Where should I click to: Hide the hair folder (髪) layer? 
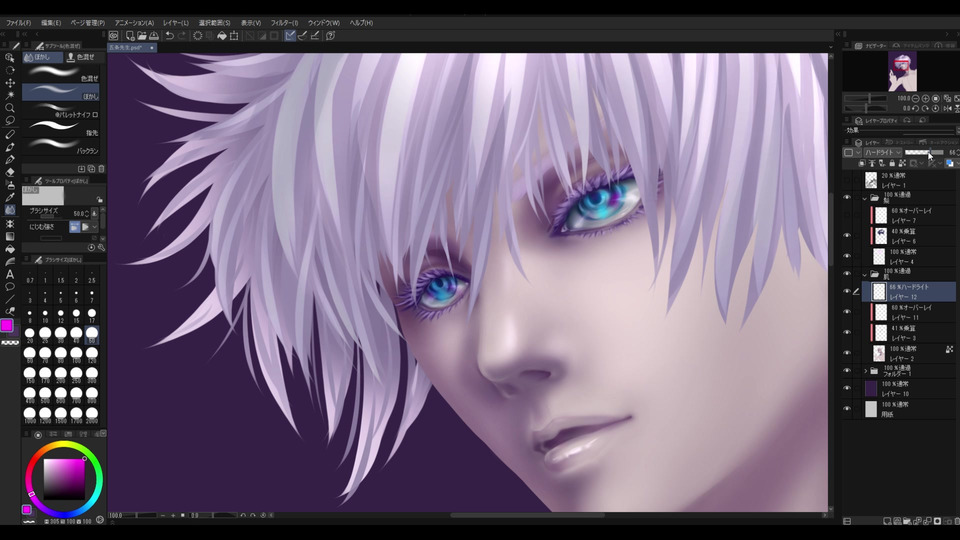[x=847, y=198]
